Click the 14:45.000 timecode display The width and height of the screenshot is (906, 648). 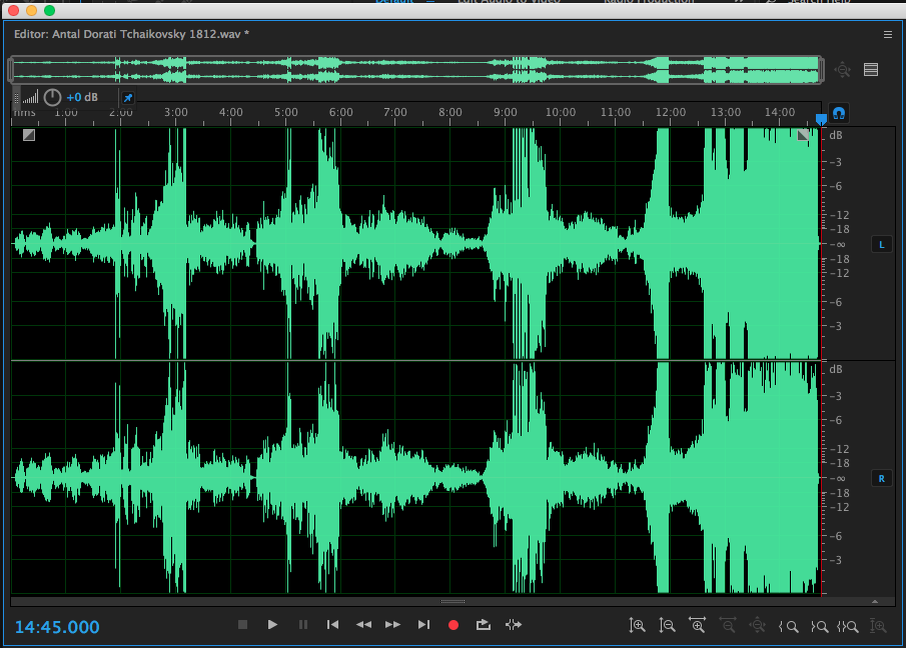(x=57, y=627)
